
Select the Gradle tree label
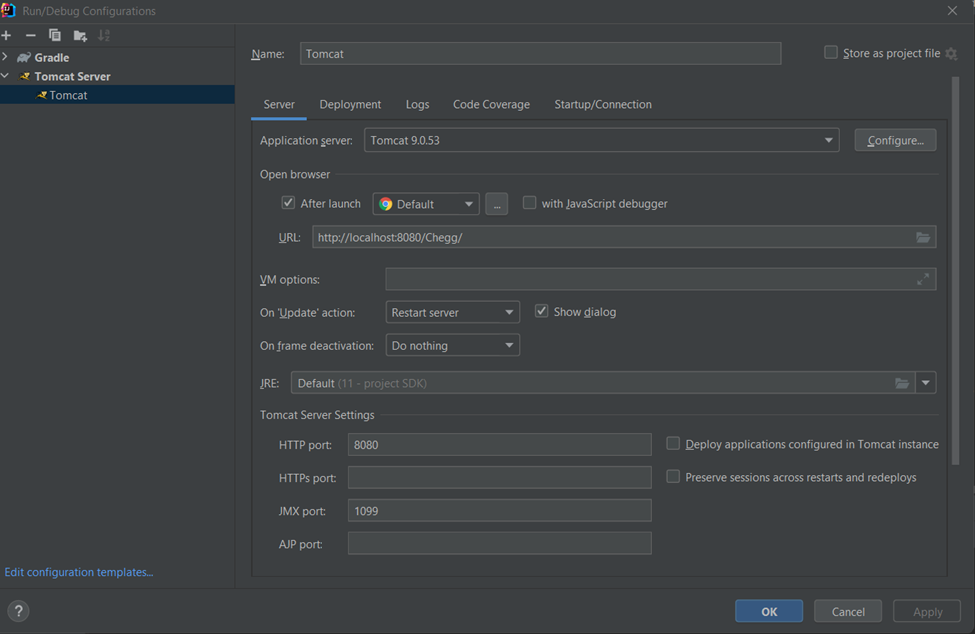click(52, 57)
